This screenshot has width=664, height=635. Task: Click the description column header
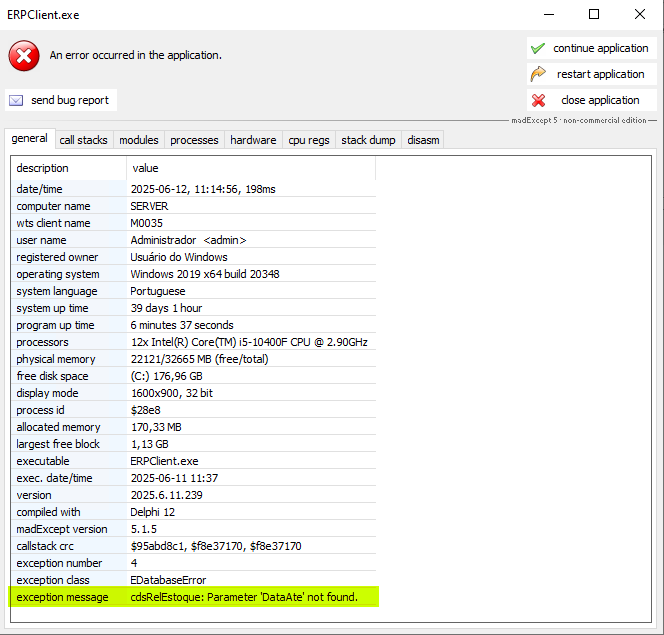(68, 168)
